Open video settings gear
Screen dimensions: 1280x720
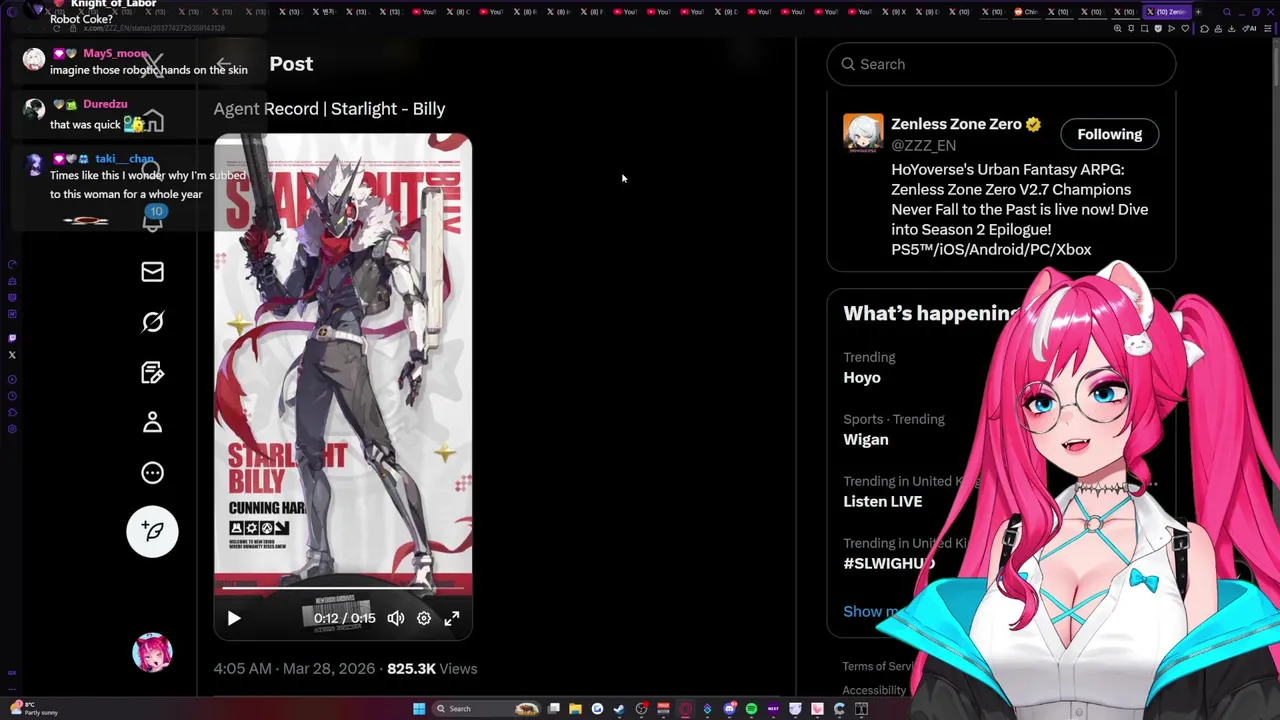coord(424,618)
